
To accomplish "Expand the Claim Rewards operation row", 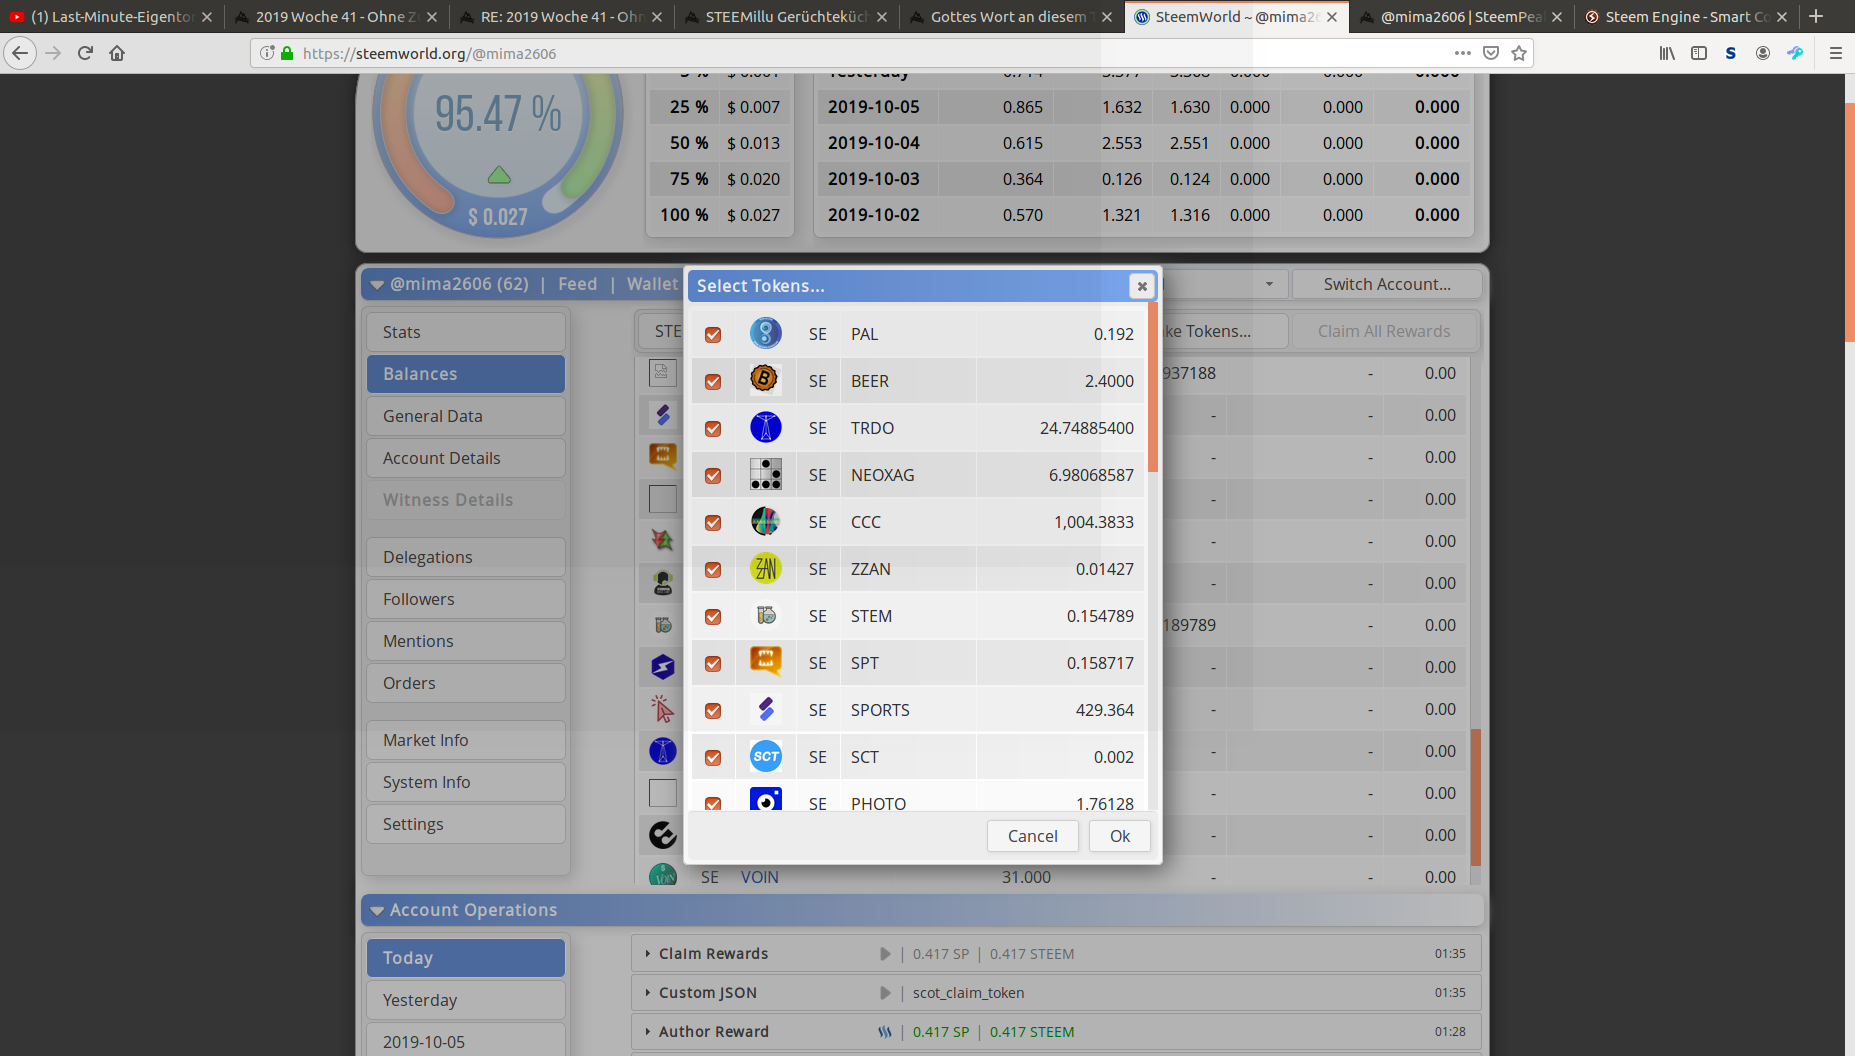I will 648,954.
